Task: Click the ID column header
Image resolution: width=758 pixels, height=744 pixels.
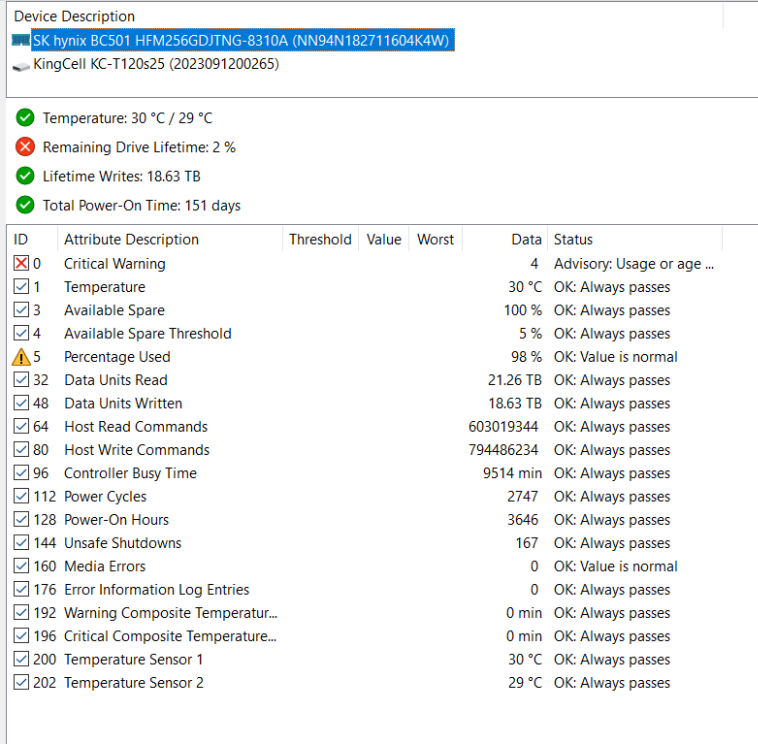Action: [32, 239]
